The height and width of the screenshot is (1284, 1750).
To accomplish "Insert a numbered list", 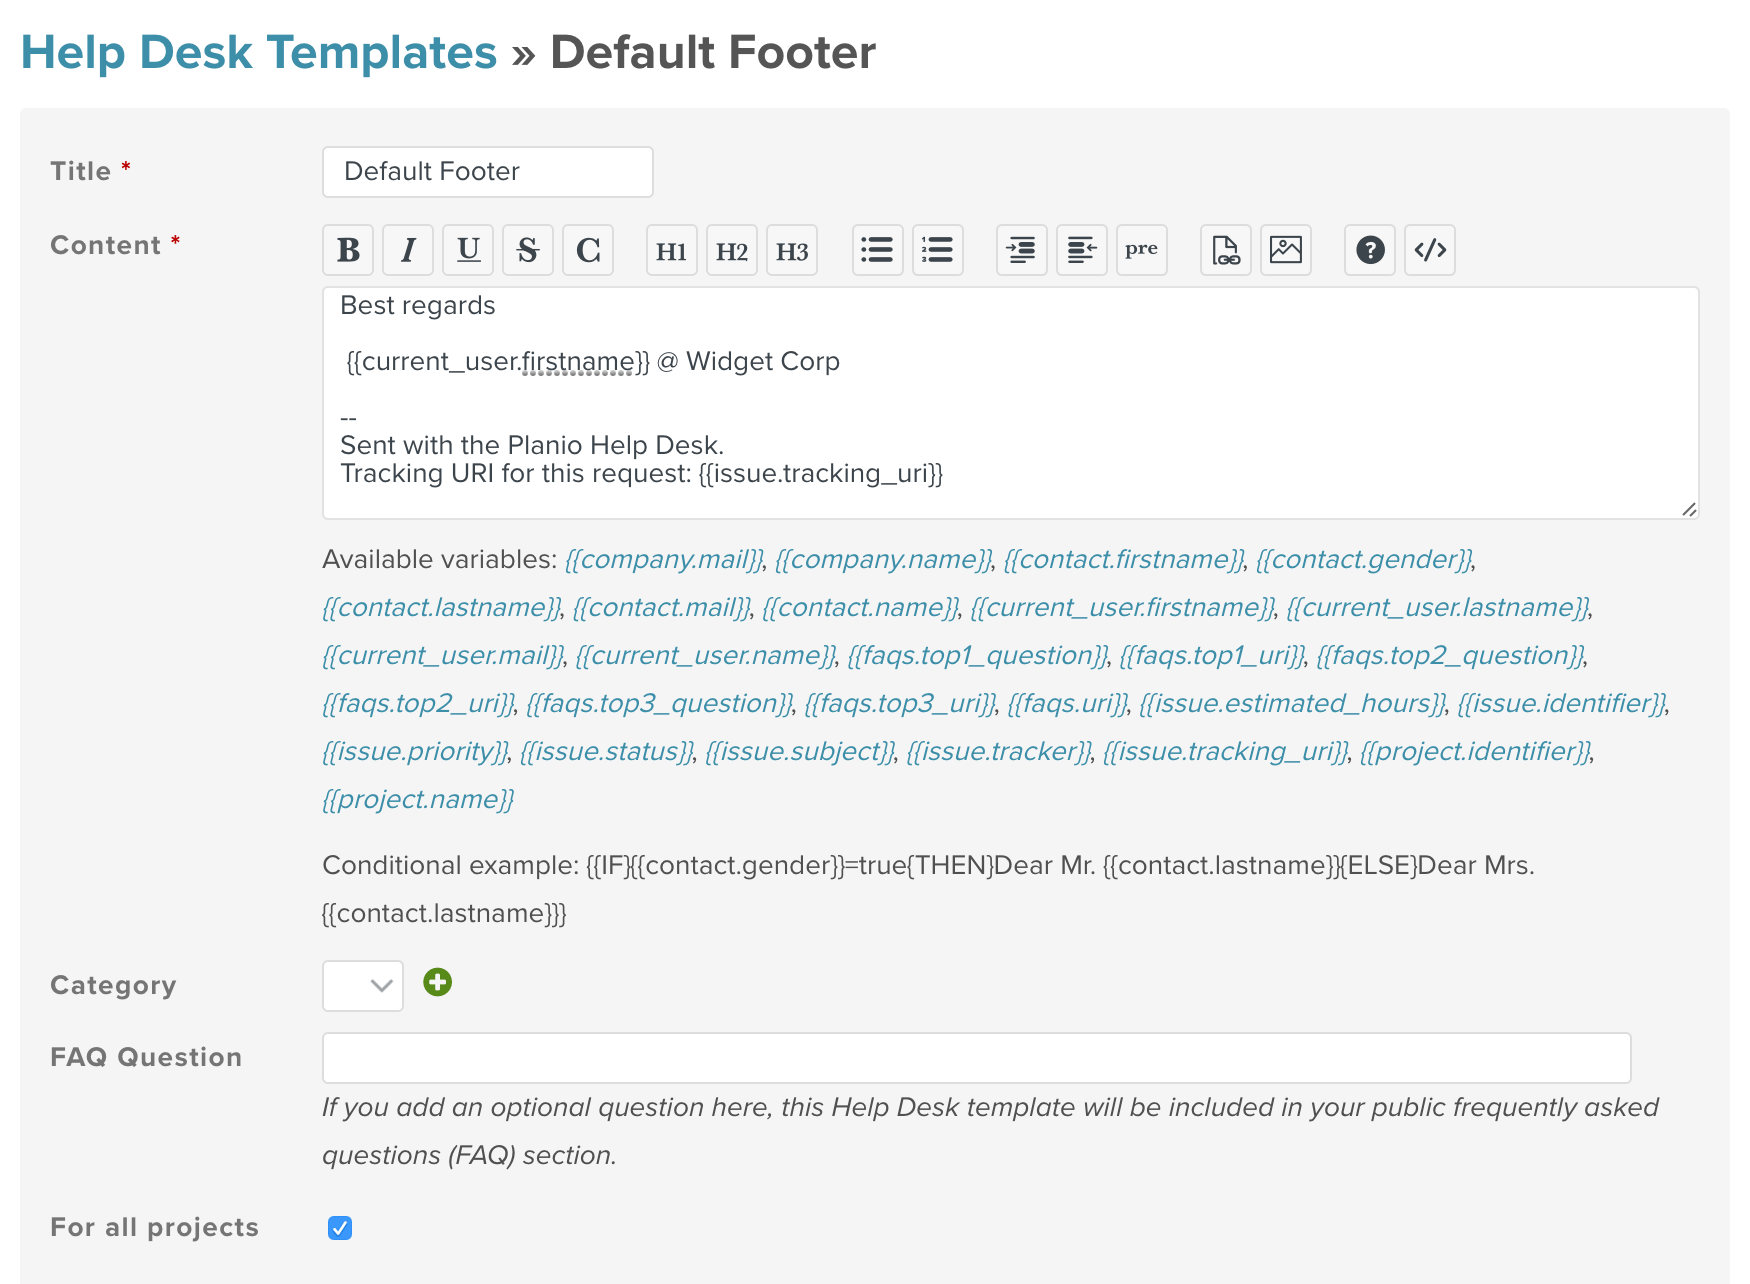I will coord(937,250).
